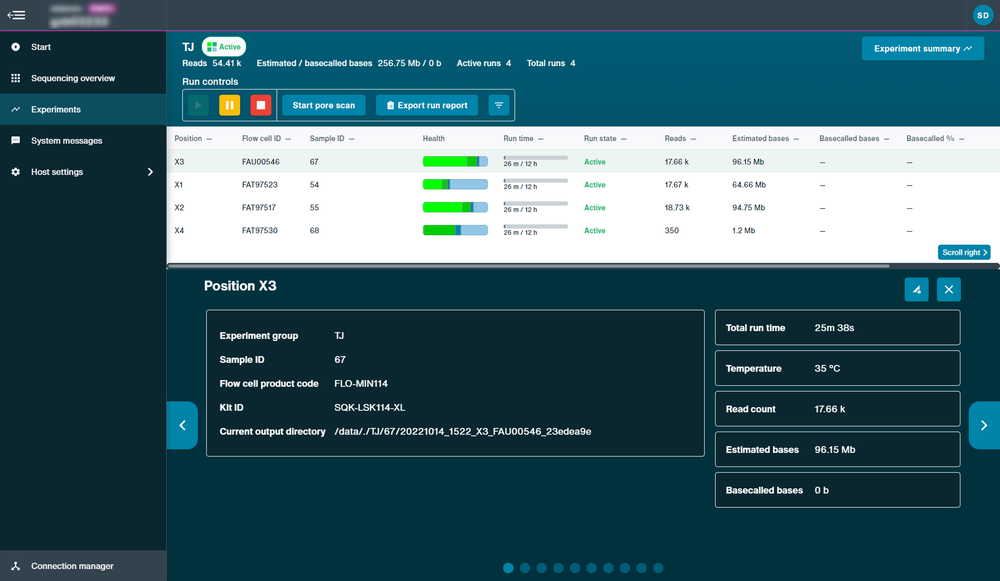Click the chart icon beside the panel close button
The image size is (1000, 581).
[916, 290]
